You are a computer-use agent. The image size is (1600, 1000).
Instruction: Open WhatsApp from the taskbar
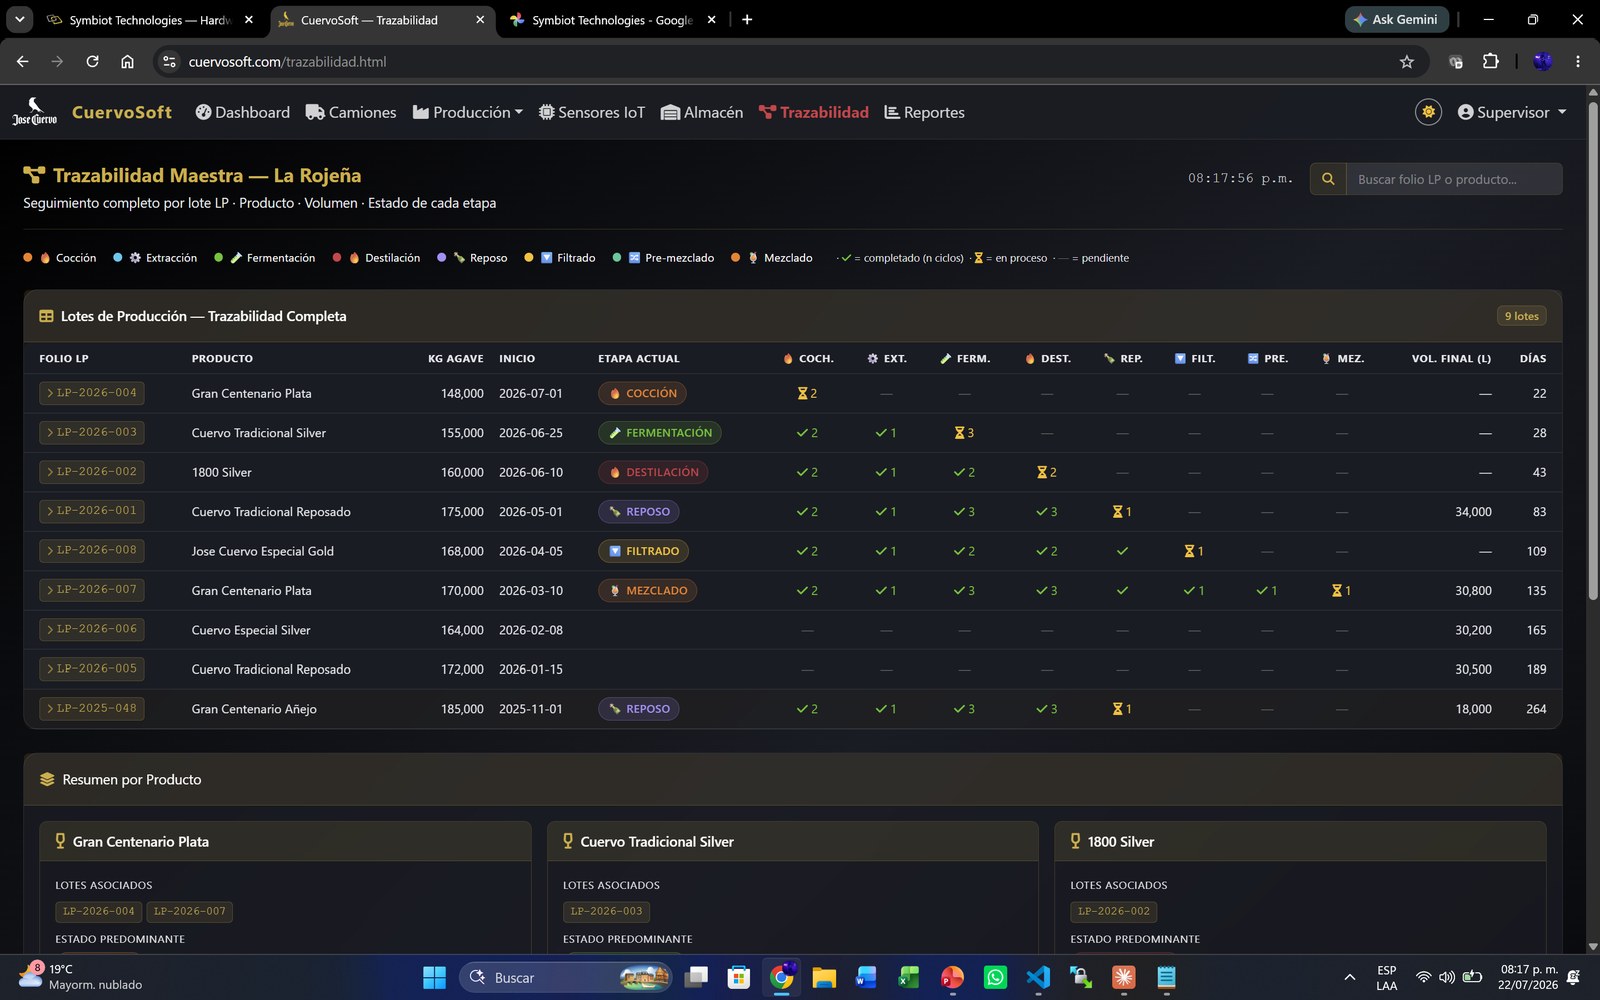pos(995,977)
